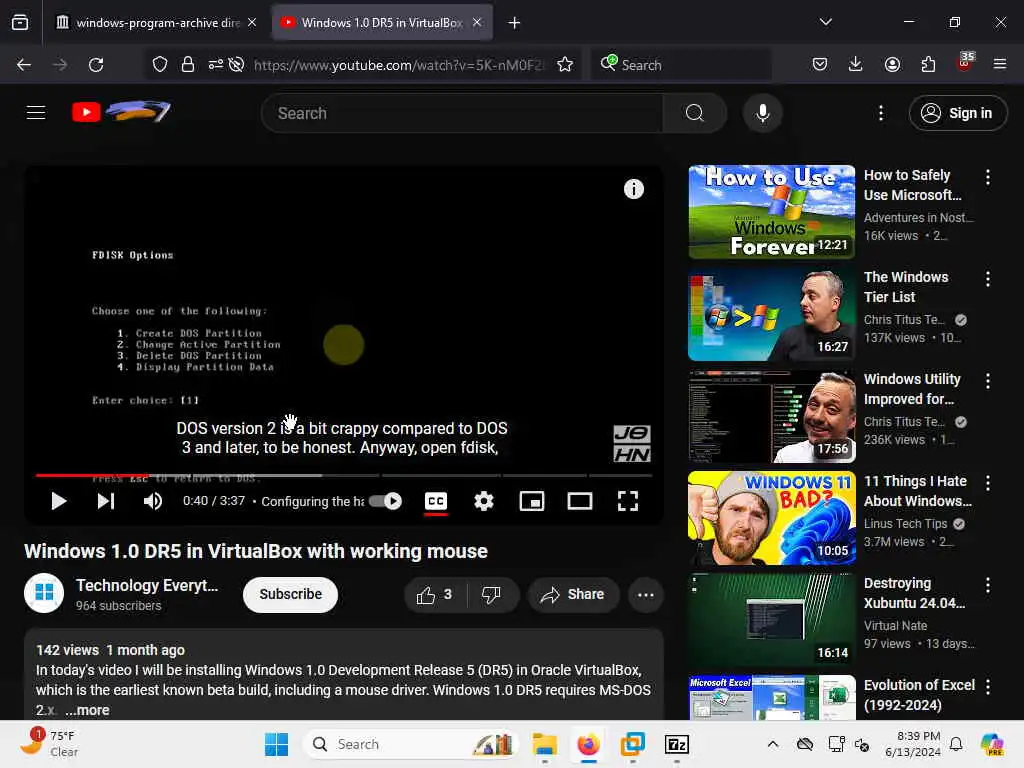1024x768 pixels.
Task: Like this video
Action: pyautogui.click(x=435, y=595)
